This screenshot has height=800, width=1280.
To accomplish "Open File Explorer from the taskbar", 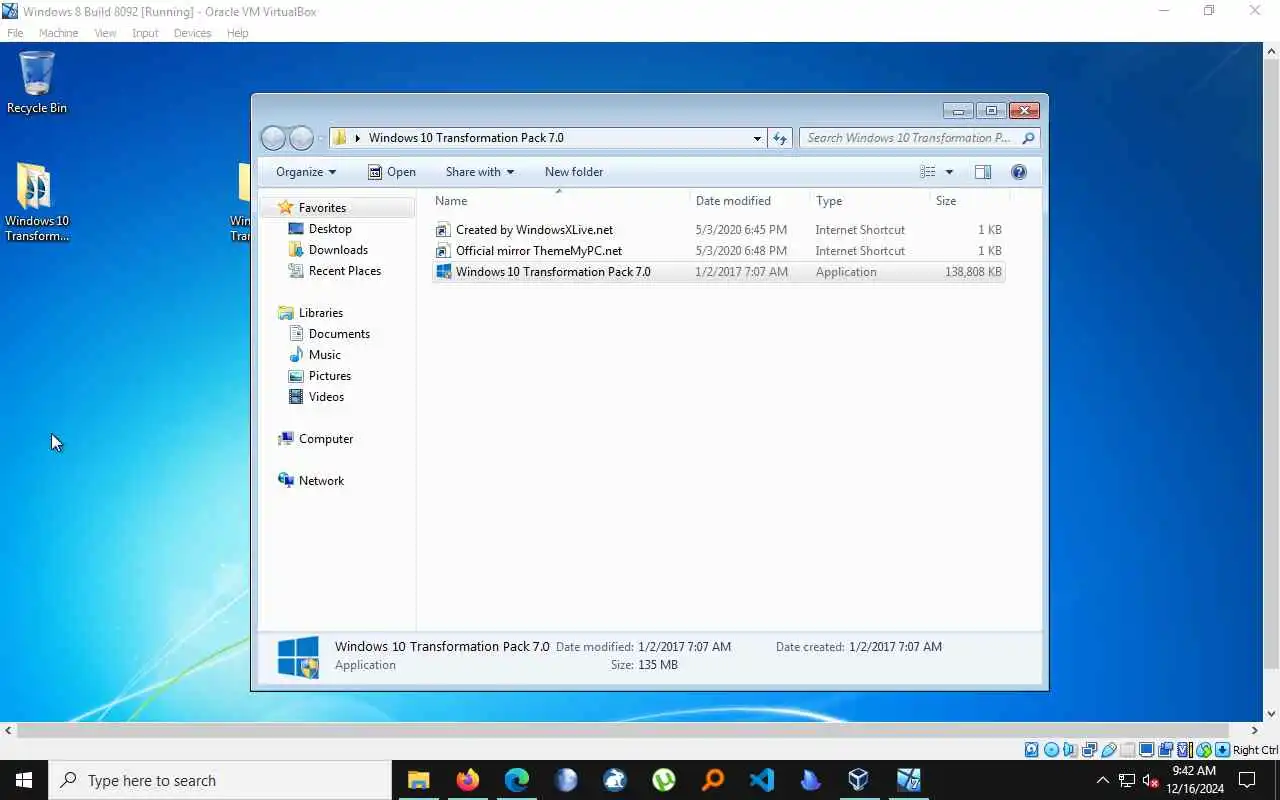I will click(x=418, y=780).
